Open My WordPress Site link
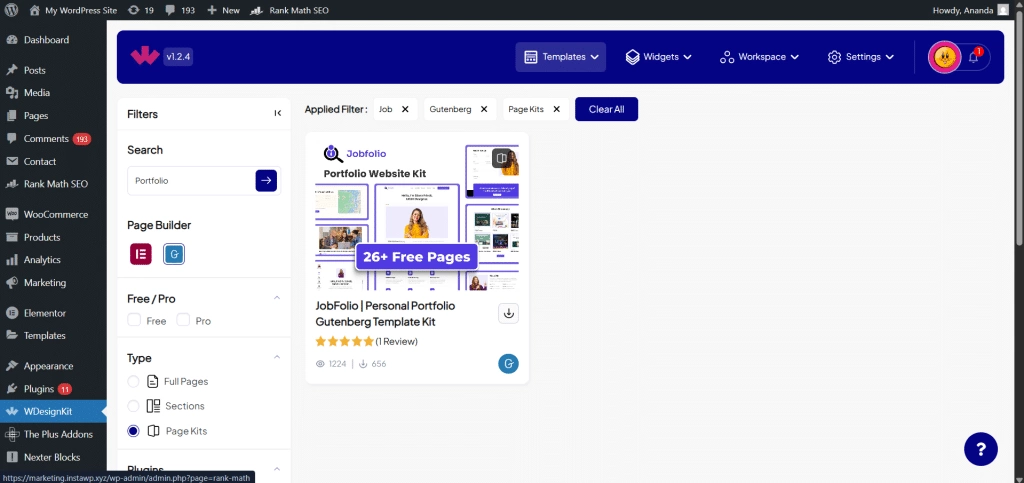This screenshot has height=483, width=1024. click(74, 10)
